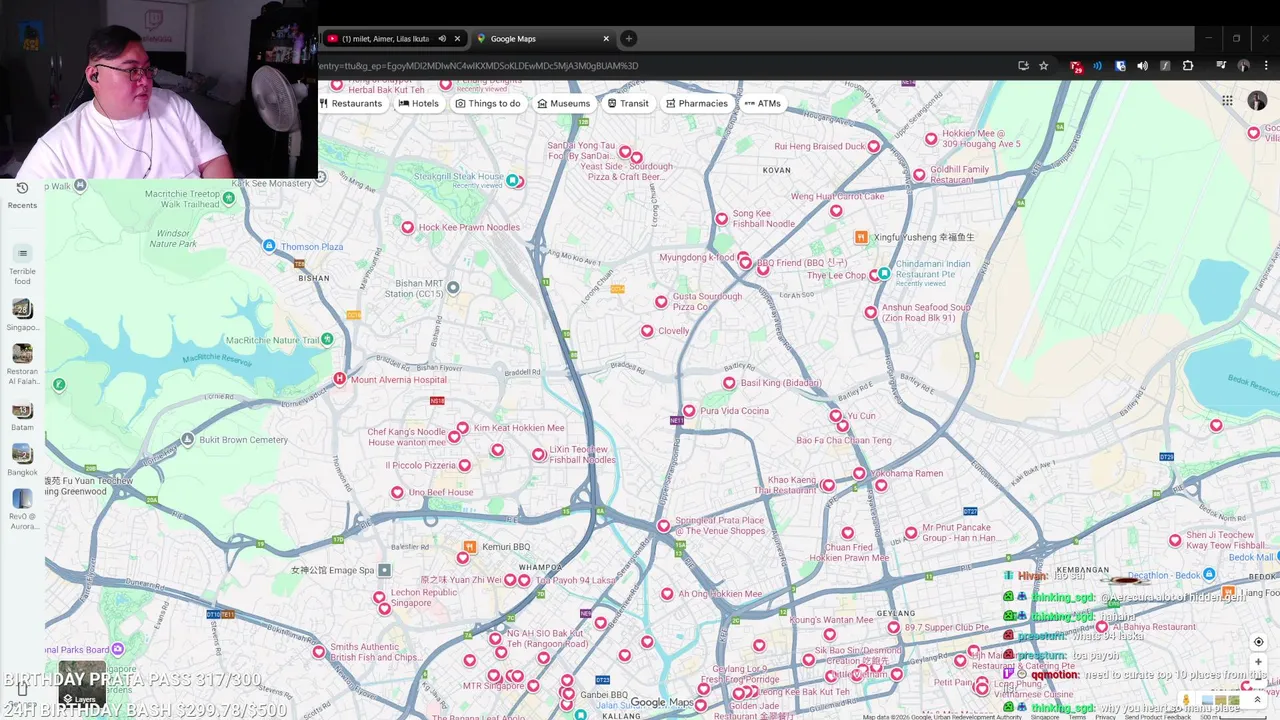
Task: Open the Send Product Feedback link
Action: click(1157, 717)
